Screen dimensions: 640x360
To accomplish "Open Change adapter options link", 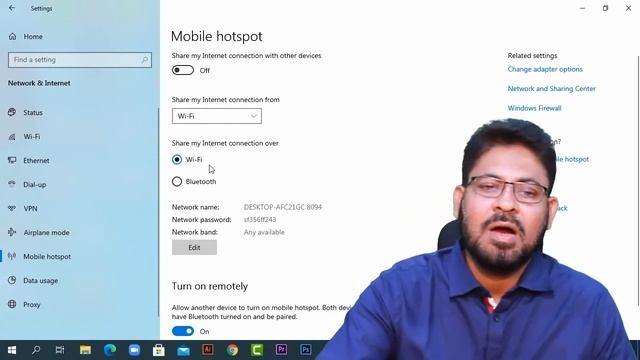I will tap(545, 69).
